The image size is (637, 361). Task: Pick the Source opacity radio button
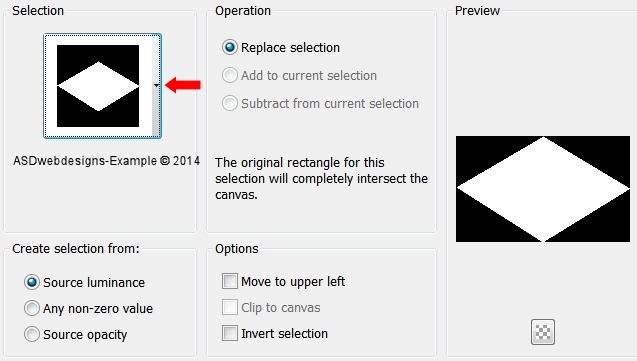32,334
